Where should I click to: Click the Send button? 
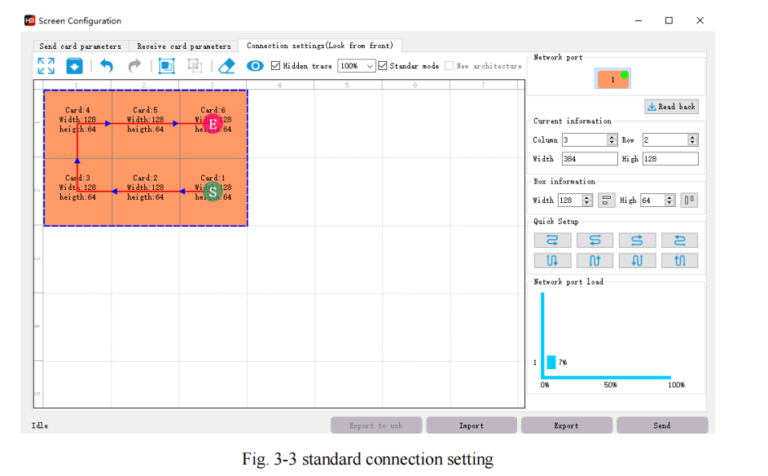661,425
